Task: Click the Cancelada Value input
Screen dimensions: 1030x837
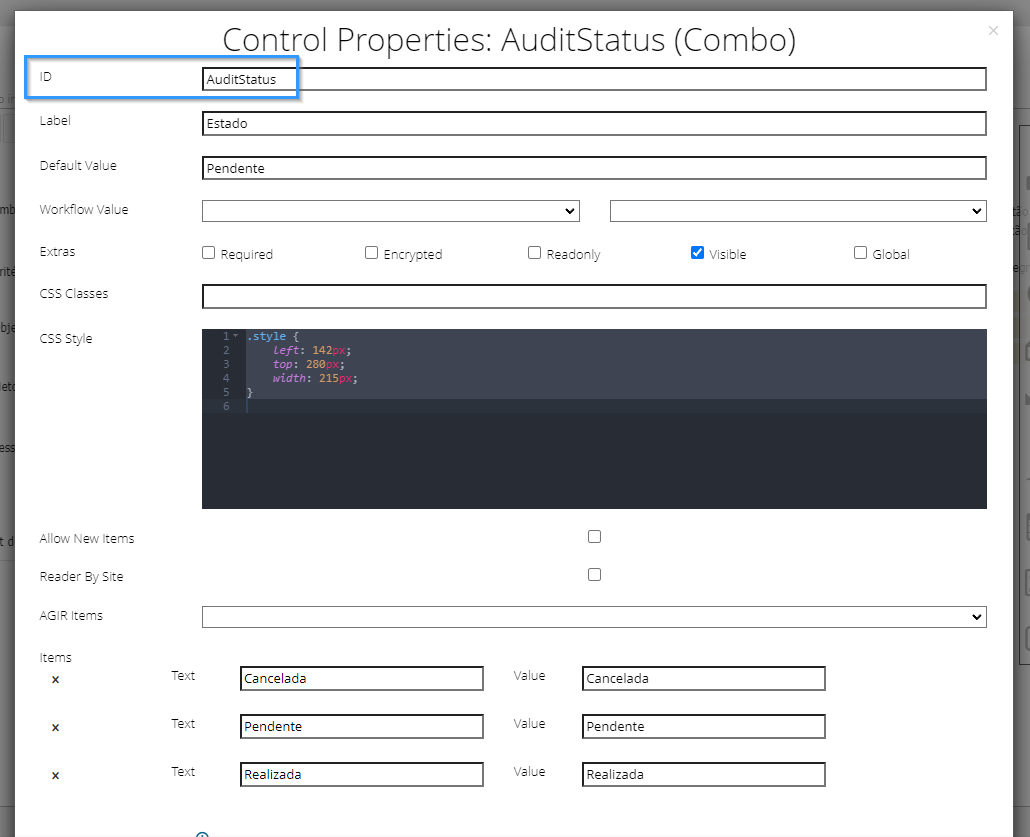Action: 704,679
